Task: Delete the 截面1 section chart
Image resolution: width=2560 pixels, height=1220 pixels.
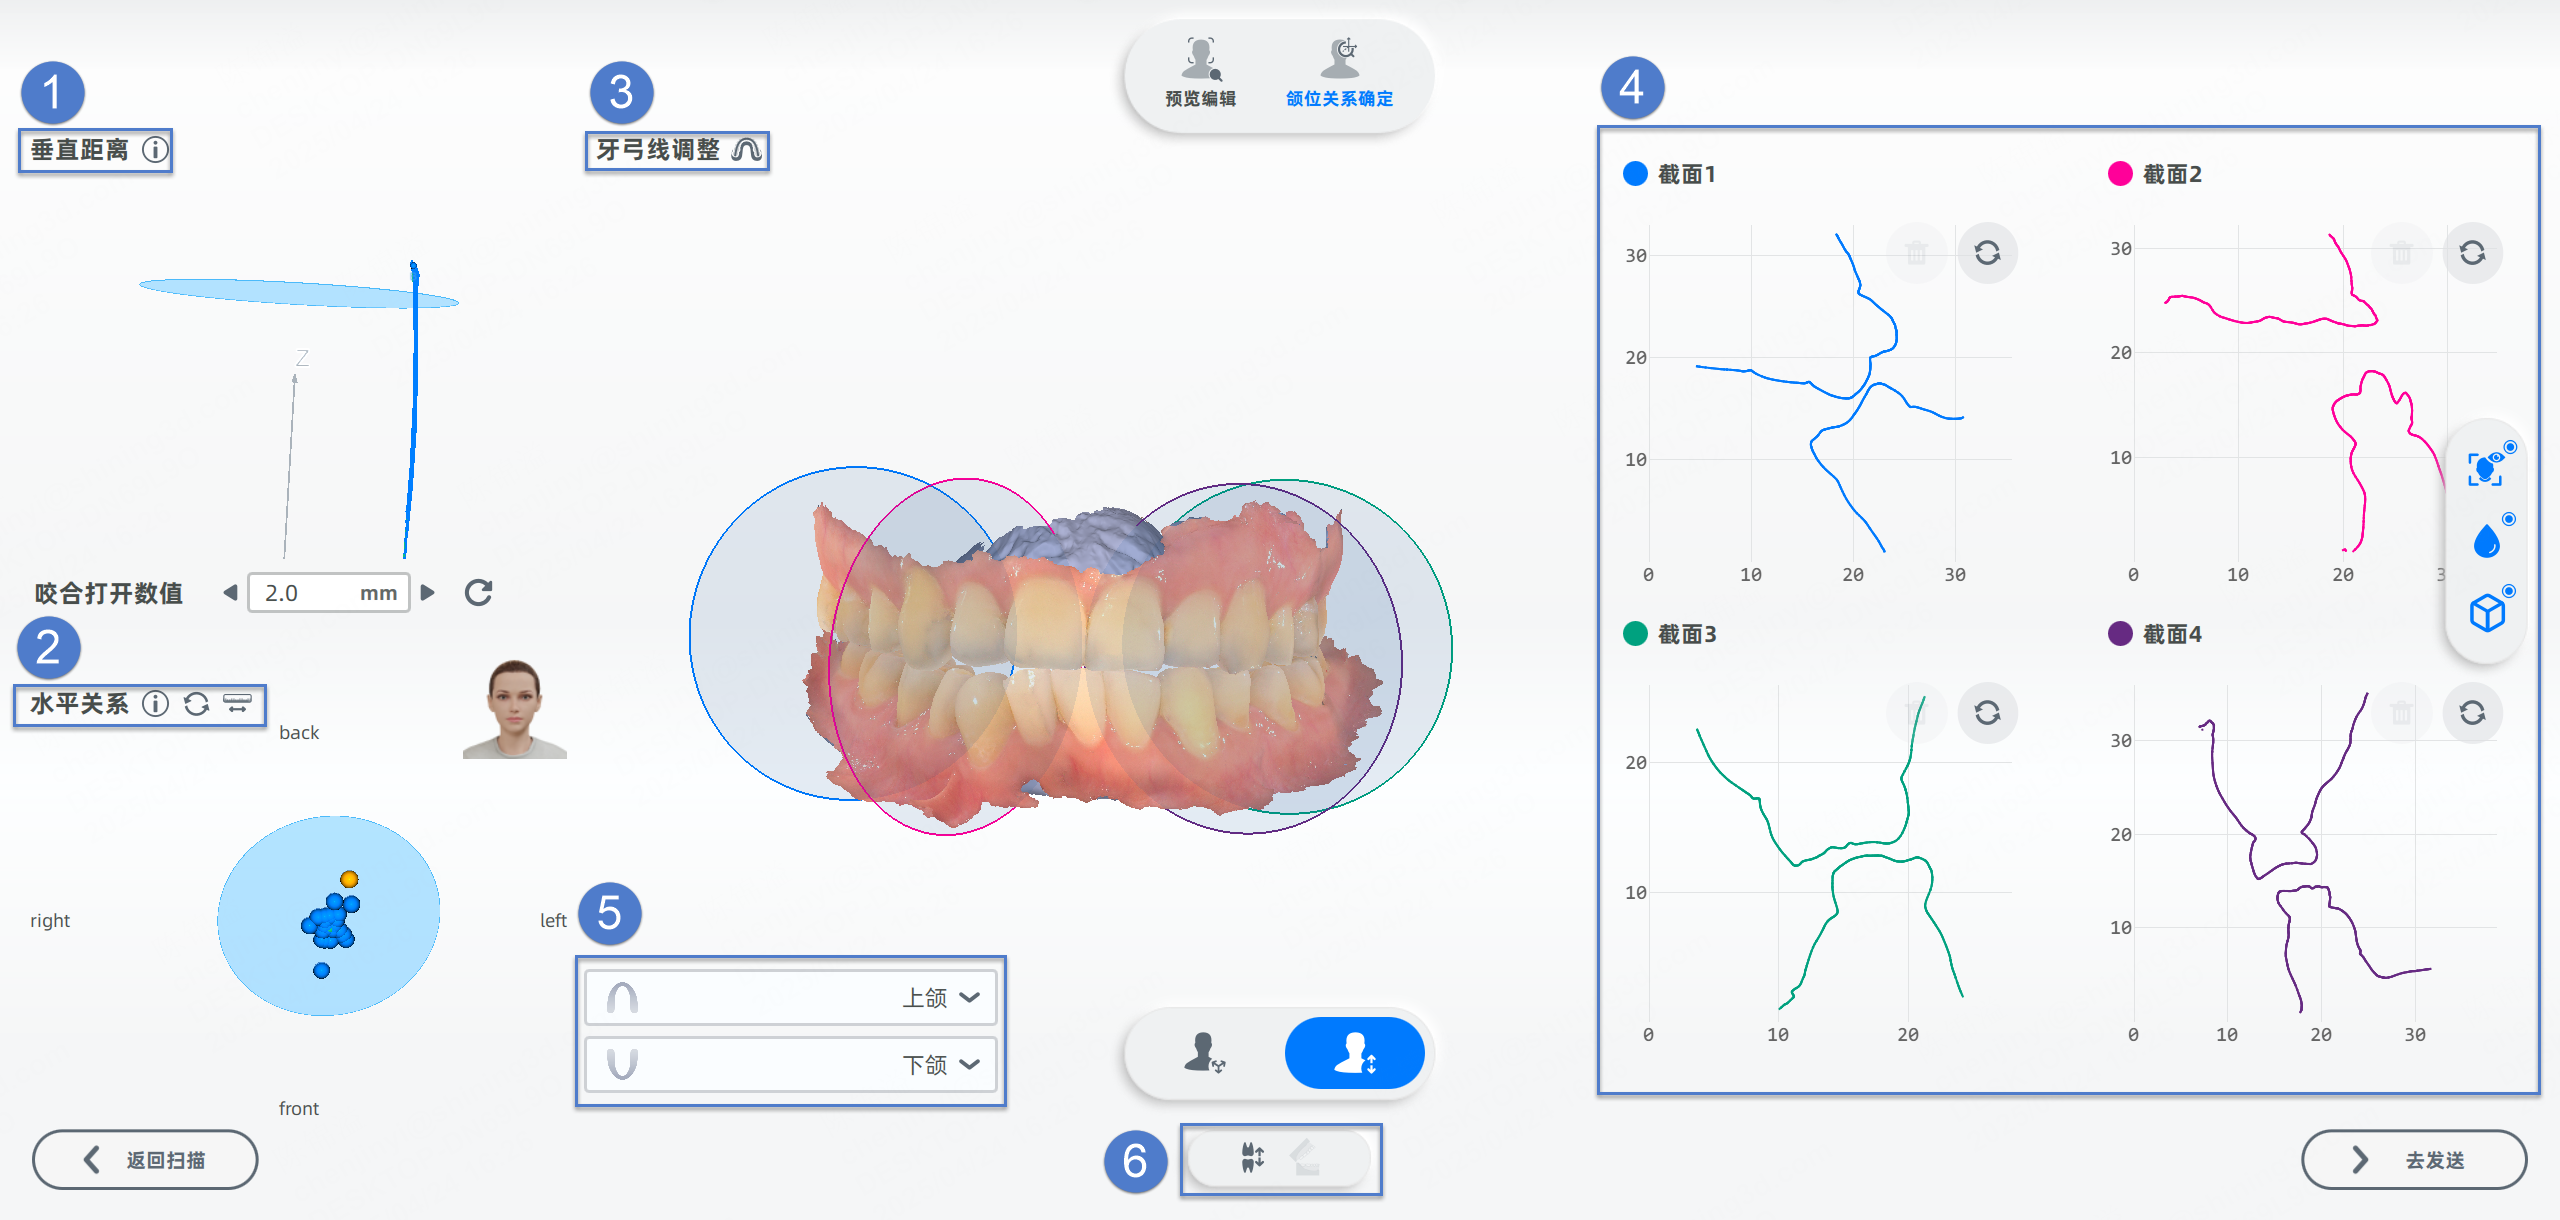Action: tap(1916, 253)
